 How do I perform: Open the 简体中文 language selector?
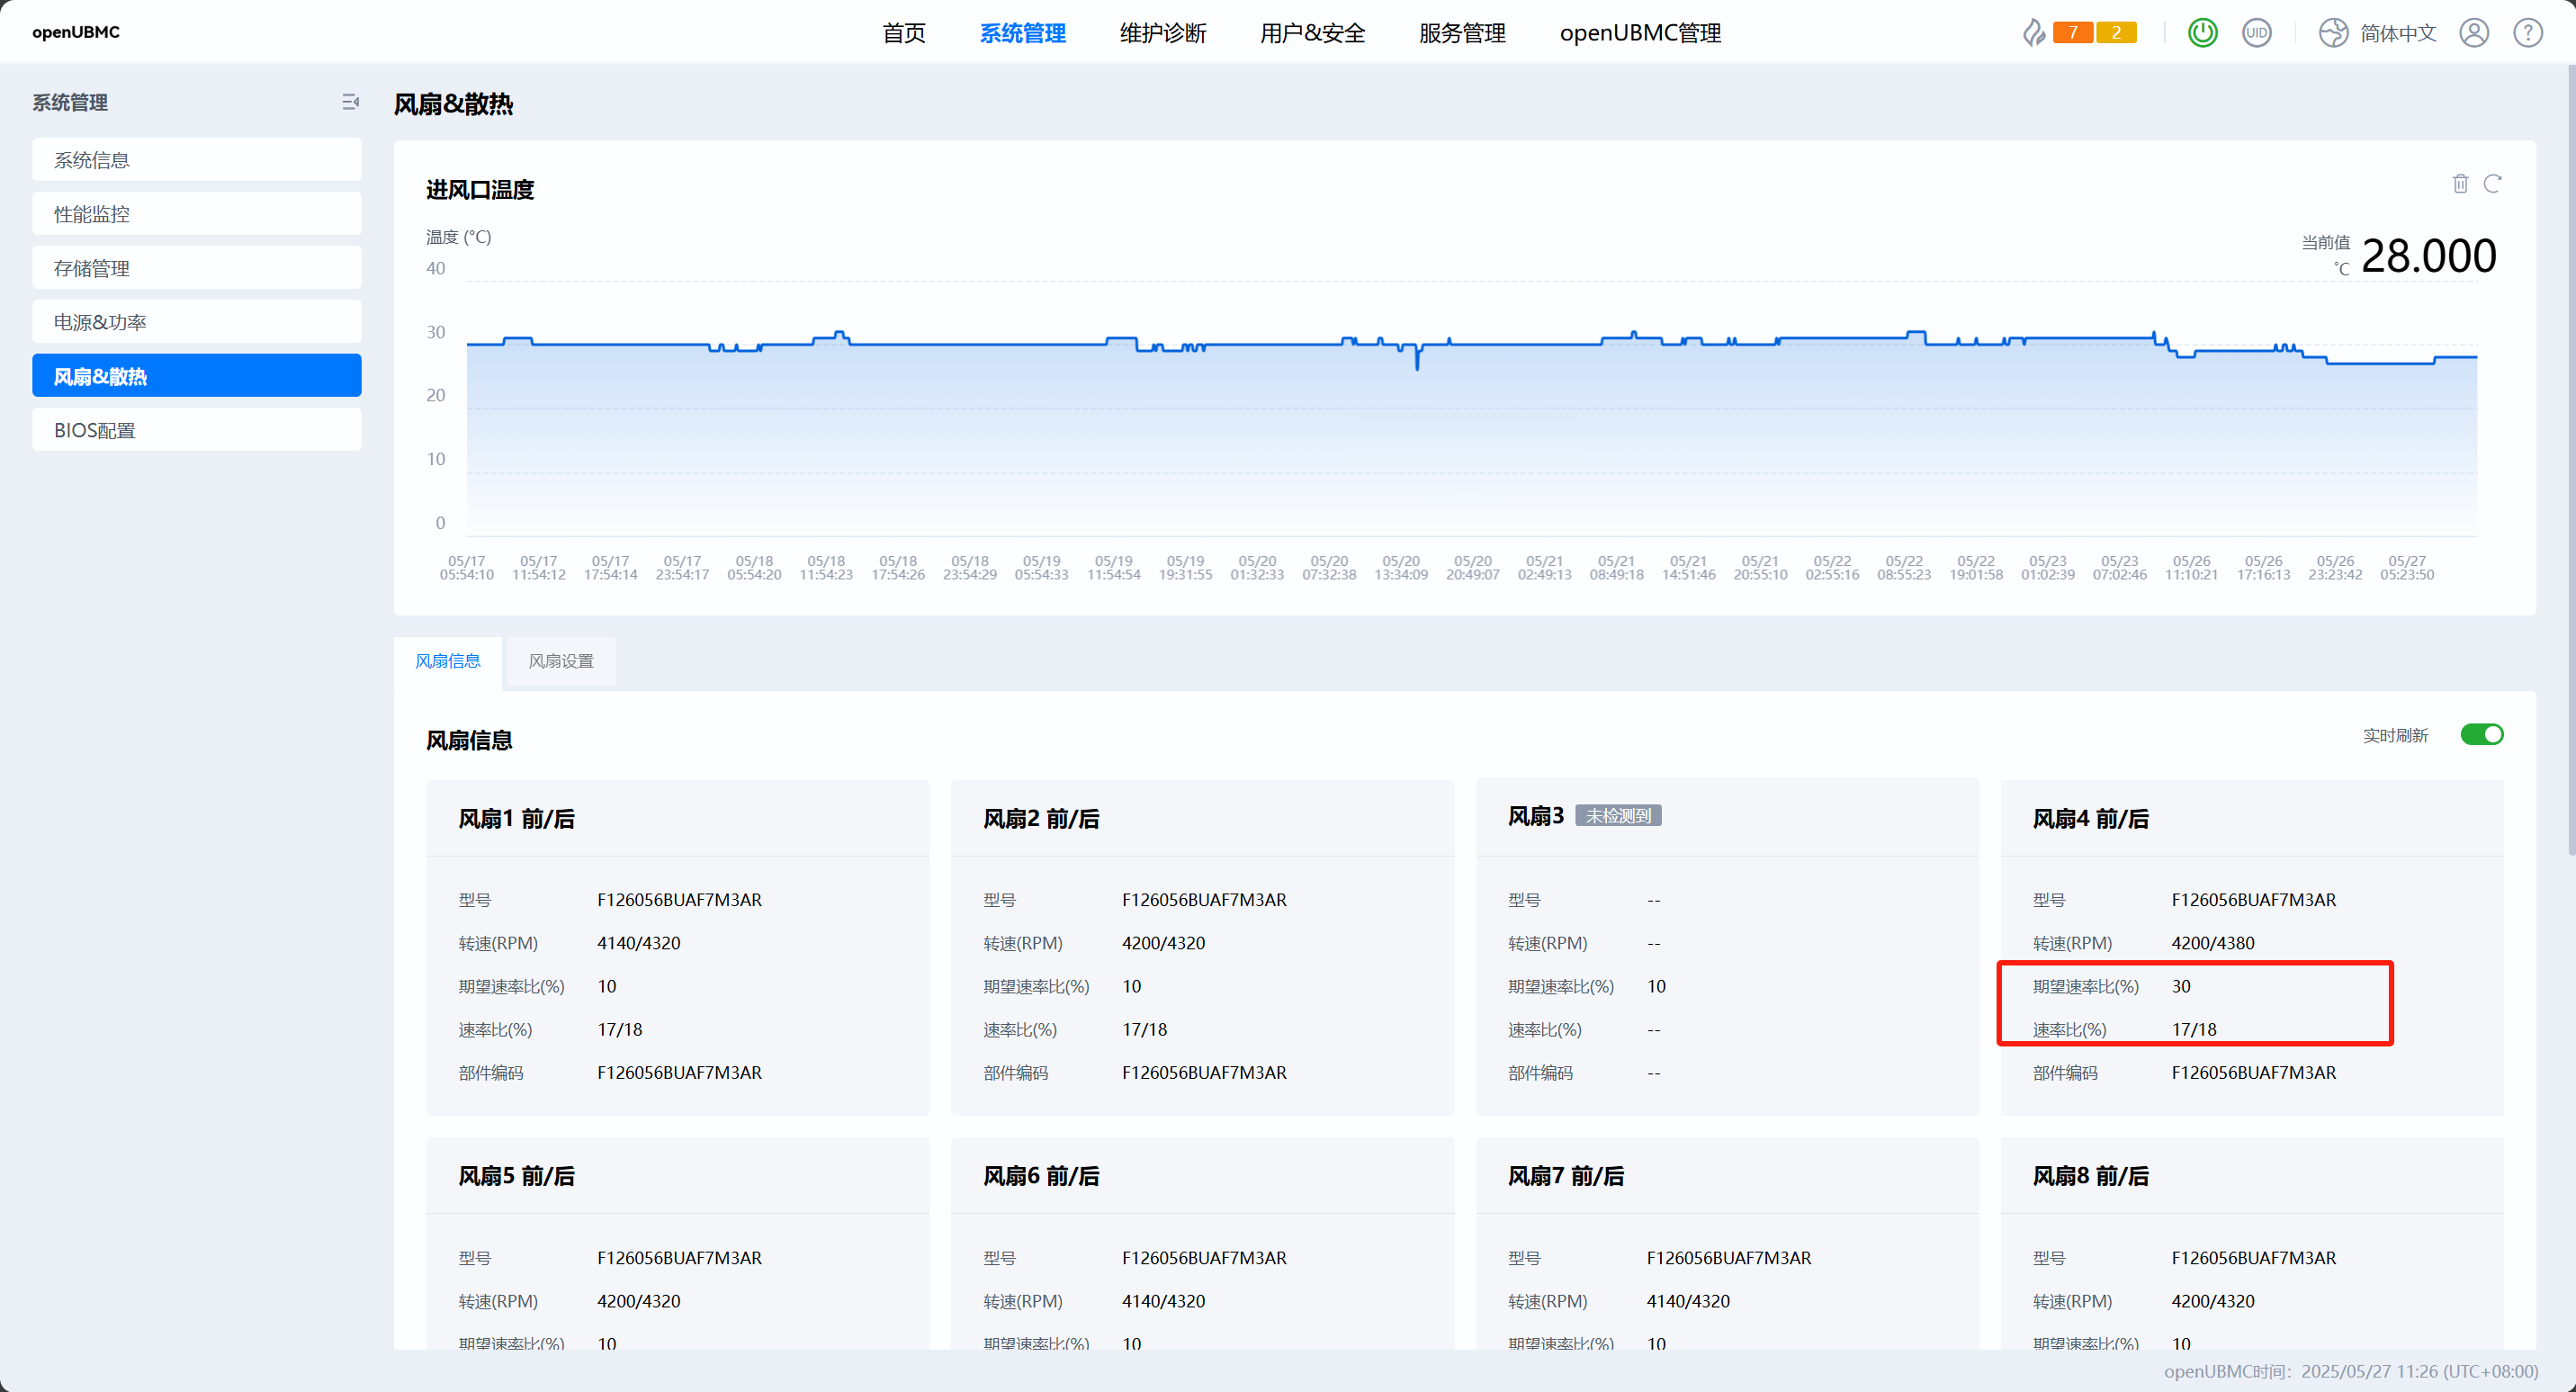coord(2396,33)
